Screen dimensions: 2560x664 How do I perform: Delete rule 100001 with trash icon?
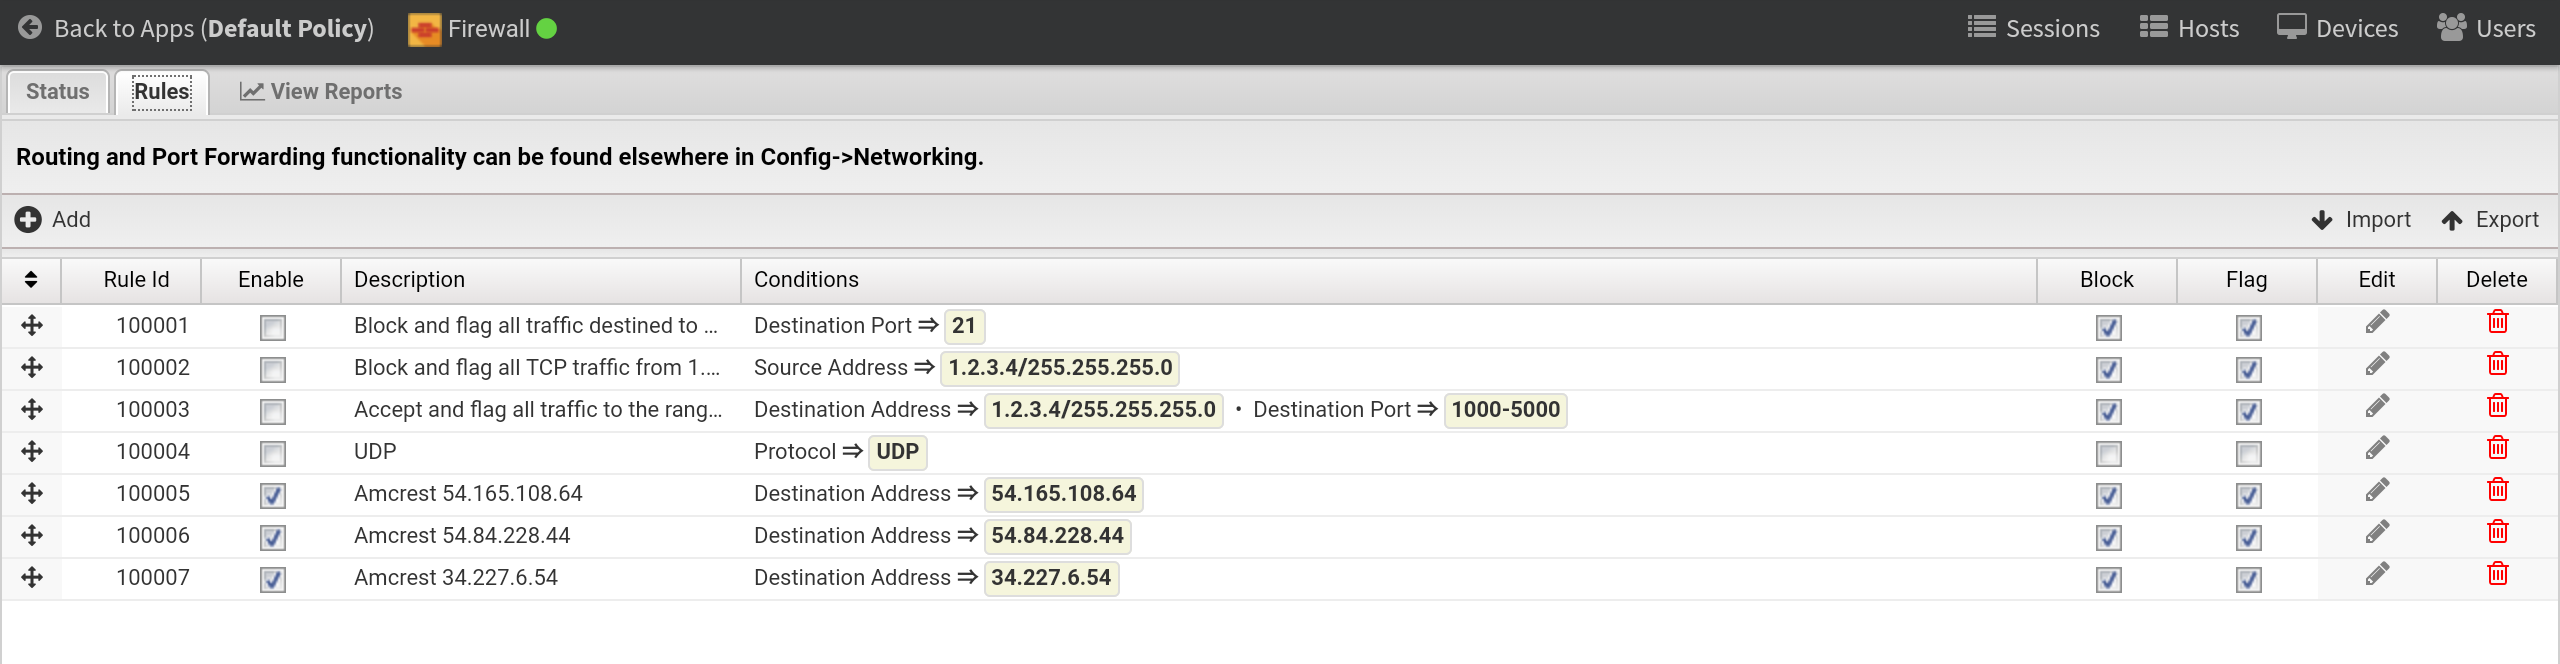2497,322
